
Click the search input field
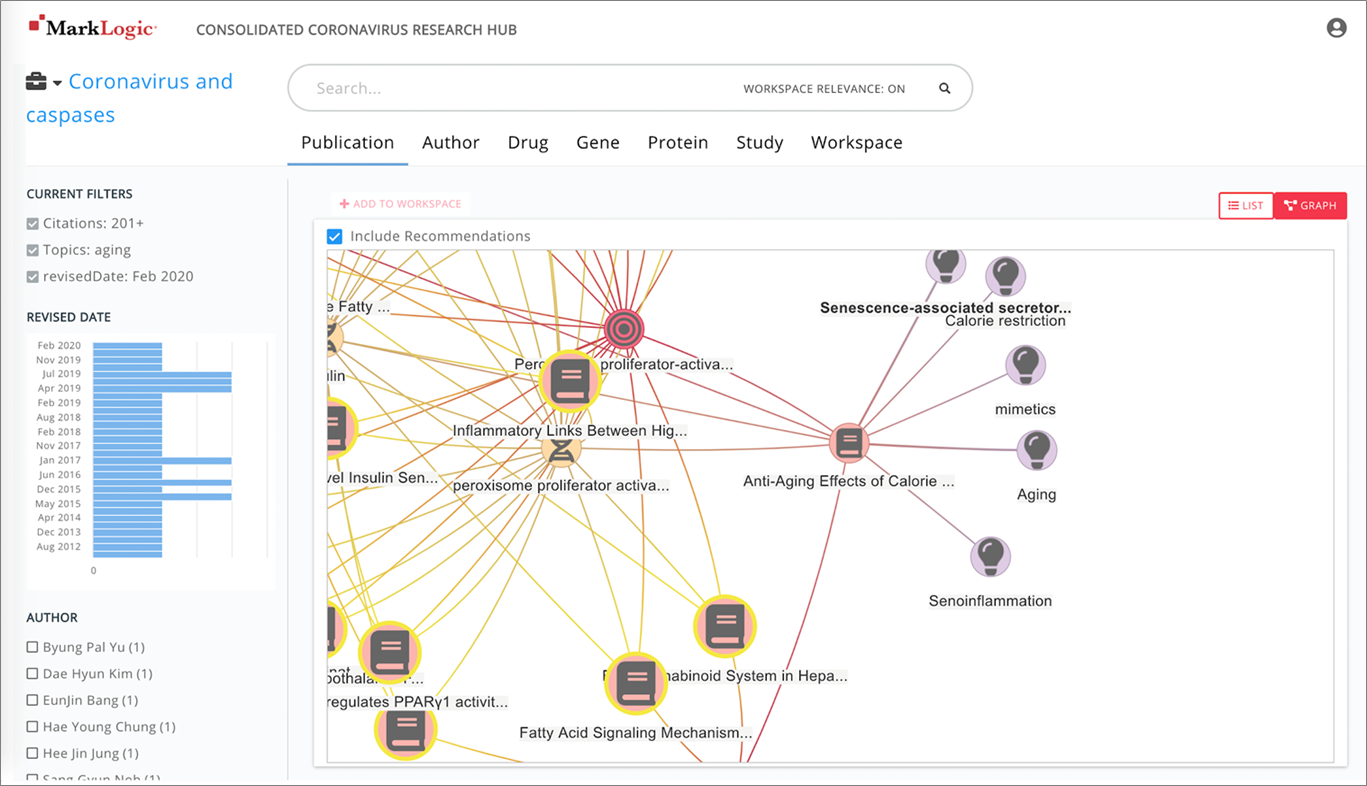click(500, 88)
